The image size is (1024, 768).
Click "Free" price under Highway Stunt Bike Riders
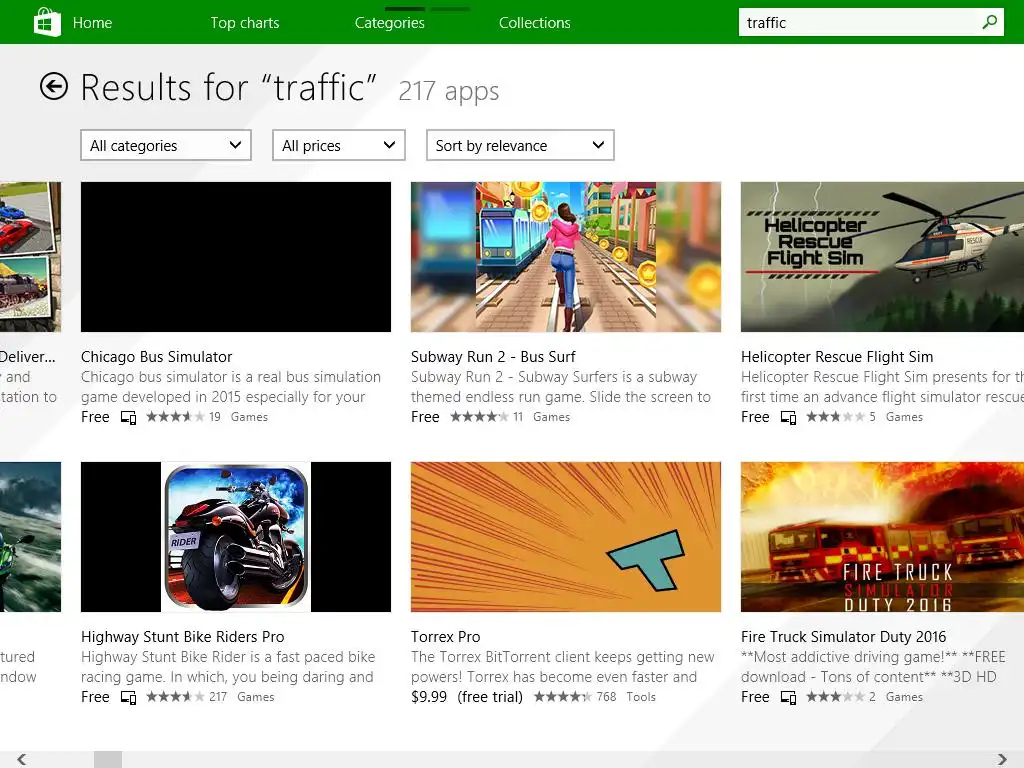pos(95,697)
